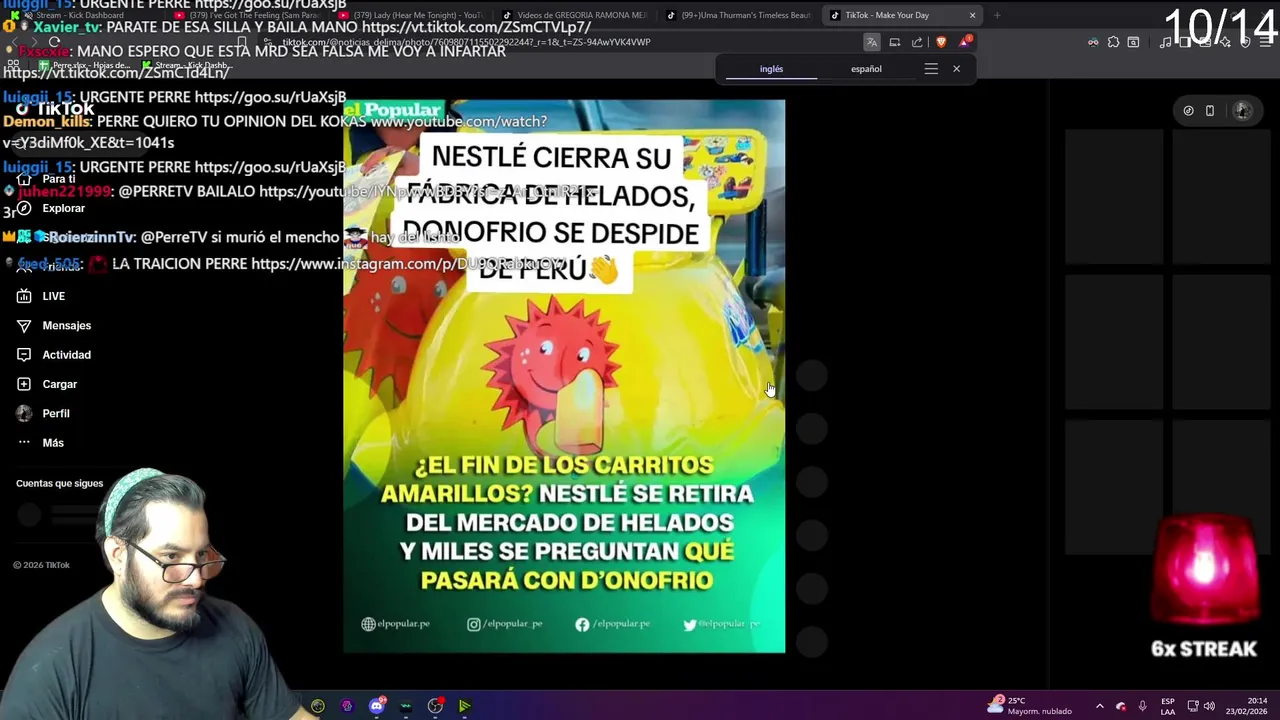The height and width of the screenshot is (720, 1280).
Task: Open the weather widget showing 25°C
Action: click(1029, 706)
